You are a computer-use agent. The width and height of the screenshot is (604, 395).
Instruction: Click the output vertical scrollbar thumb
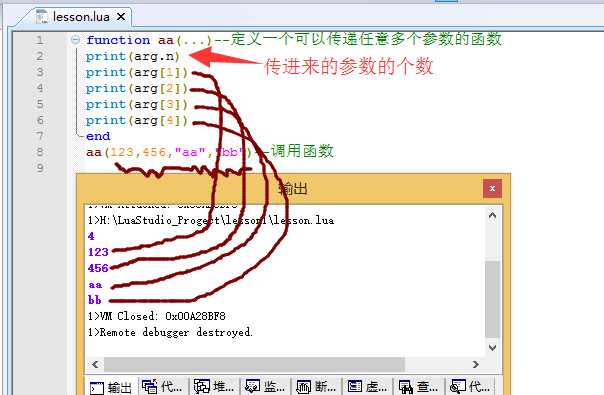click(492, 299)
